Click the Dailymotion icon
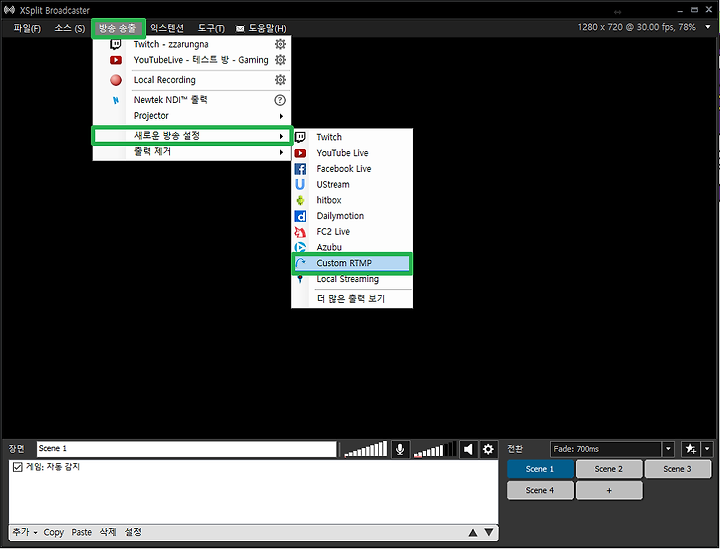This screenshot has height=549, width=720. 300,216
